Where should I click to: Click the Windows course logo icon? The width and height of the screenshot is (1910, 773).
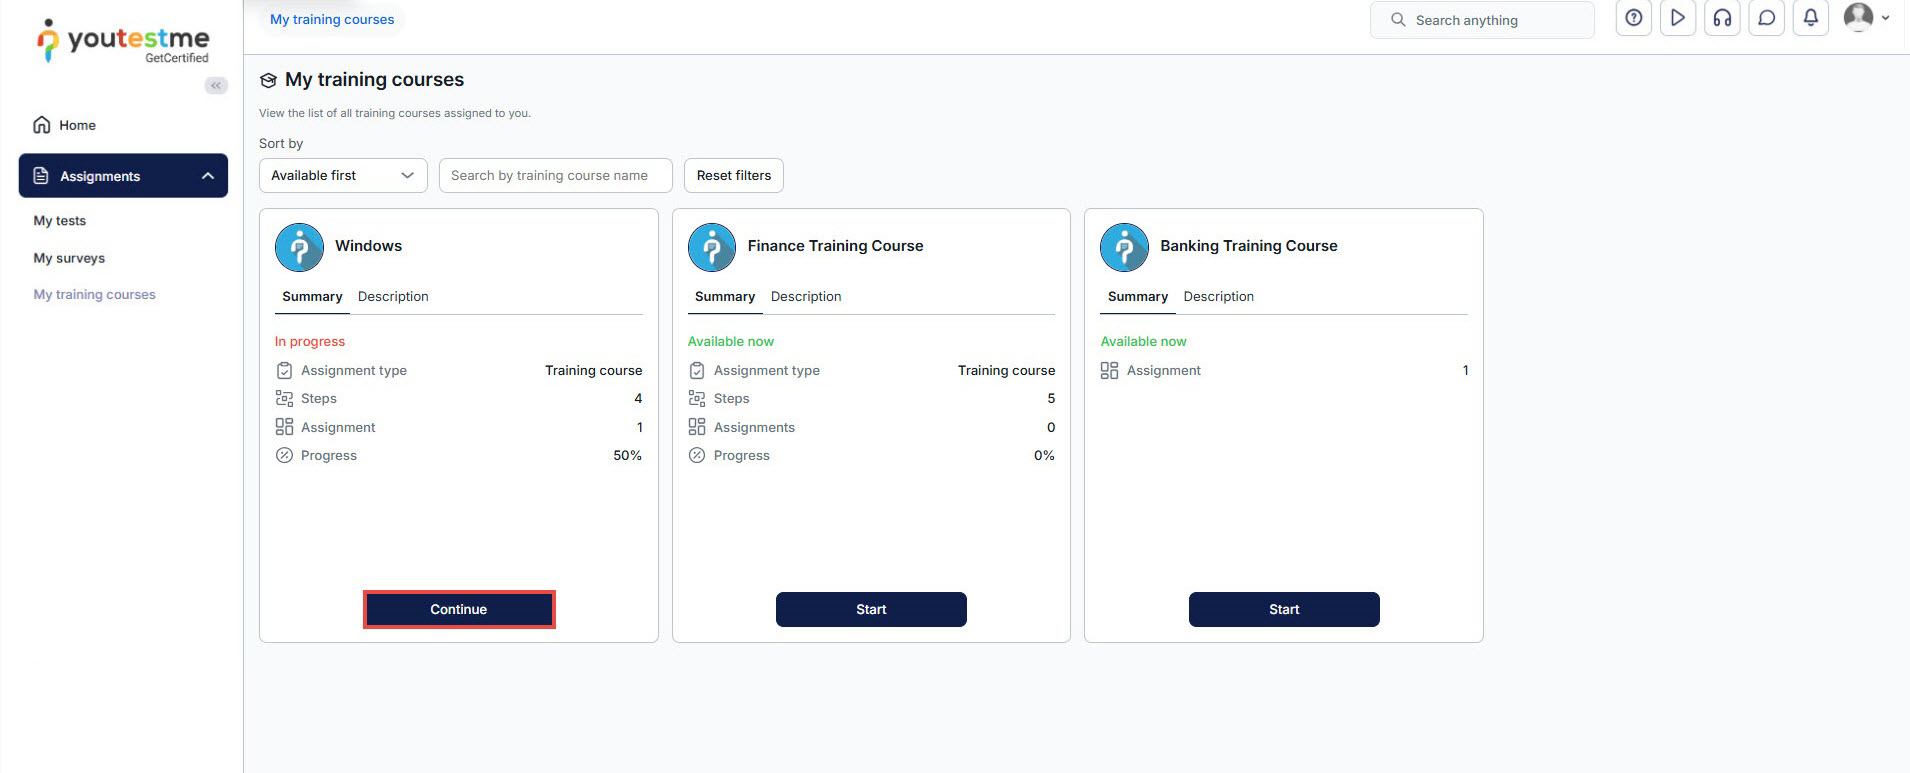tap(299, 247)
